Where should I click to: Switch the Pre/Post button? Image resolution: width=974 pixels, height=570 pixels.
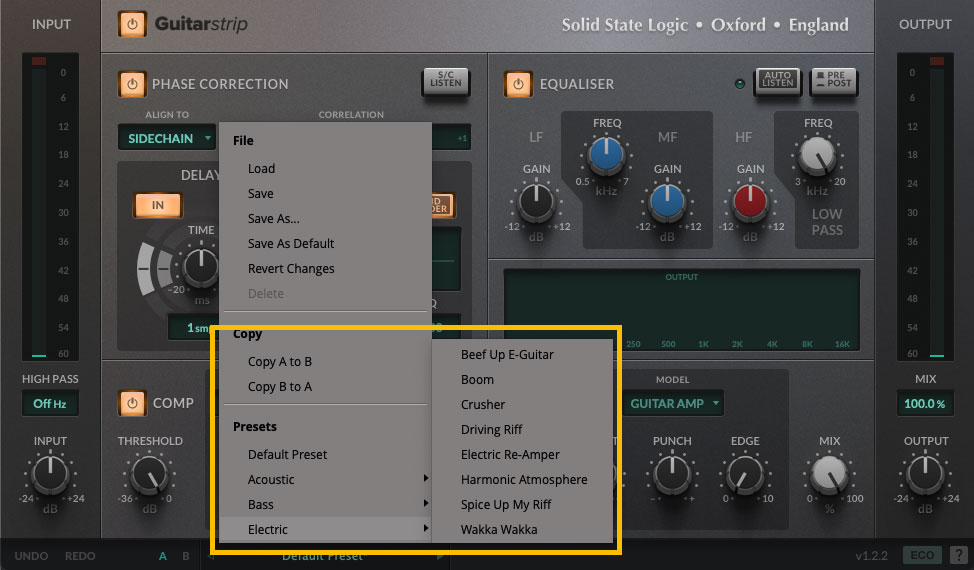(x=834, y=81)
